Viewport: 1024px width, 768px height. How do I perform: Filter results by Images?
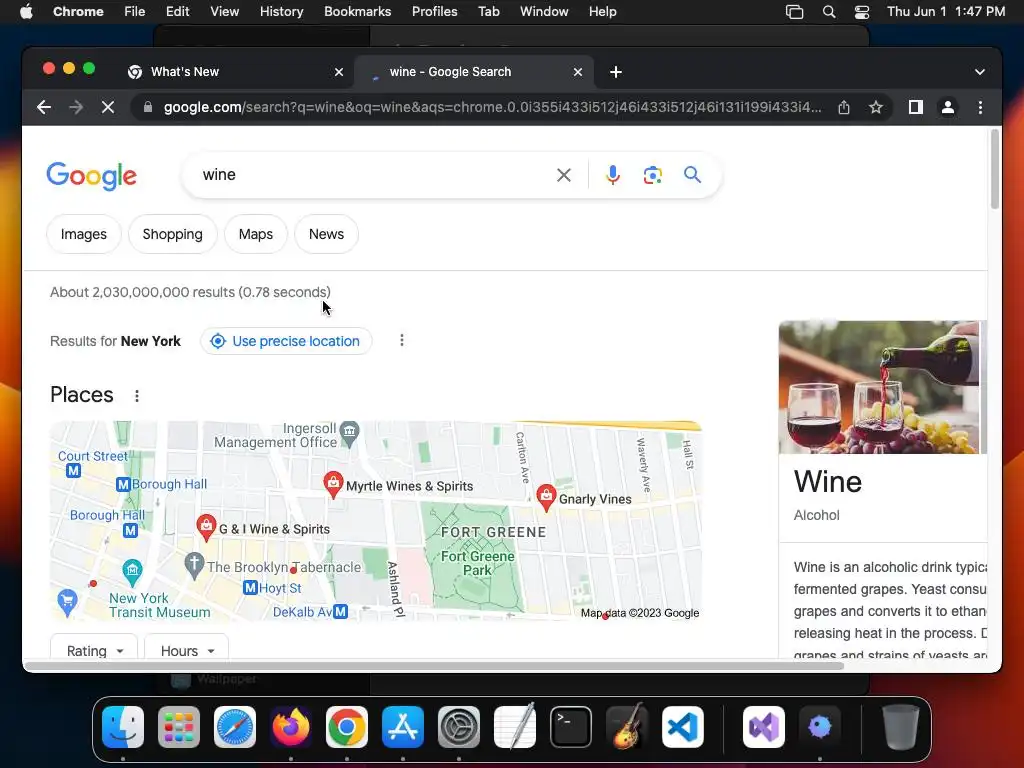[x=84, y=234]
